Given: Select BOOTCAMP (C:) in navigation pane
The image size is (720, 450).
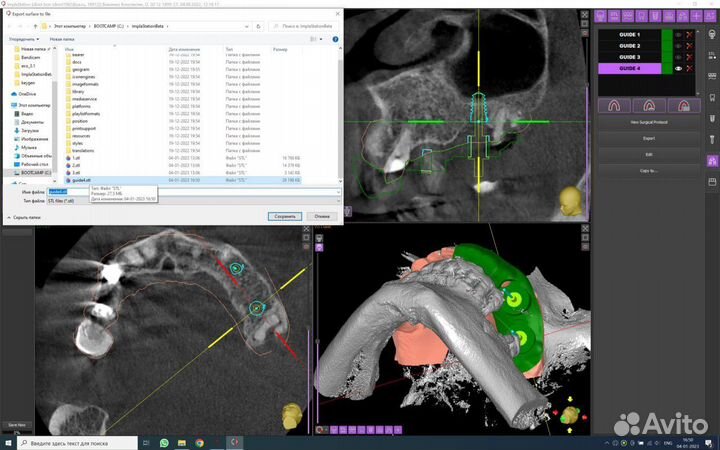Looking at the screenshot, I should 37,172.
